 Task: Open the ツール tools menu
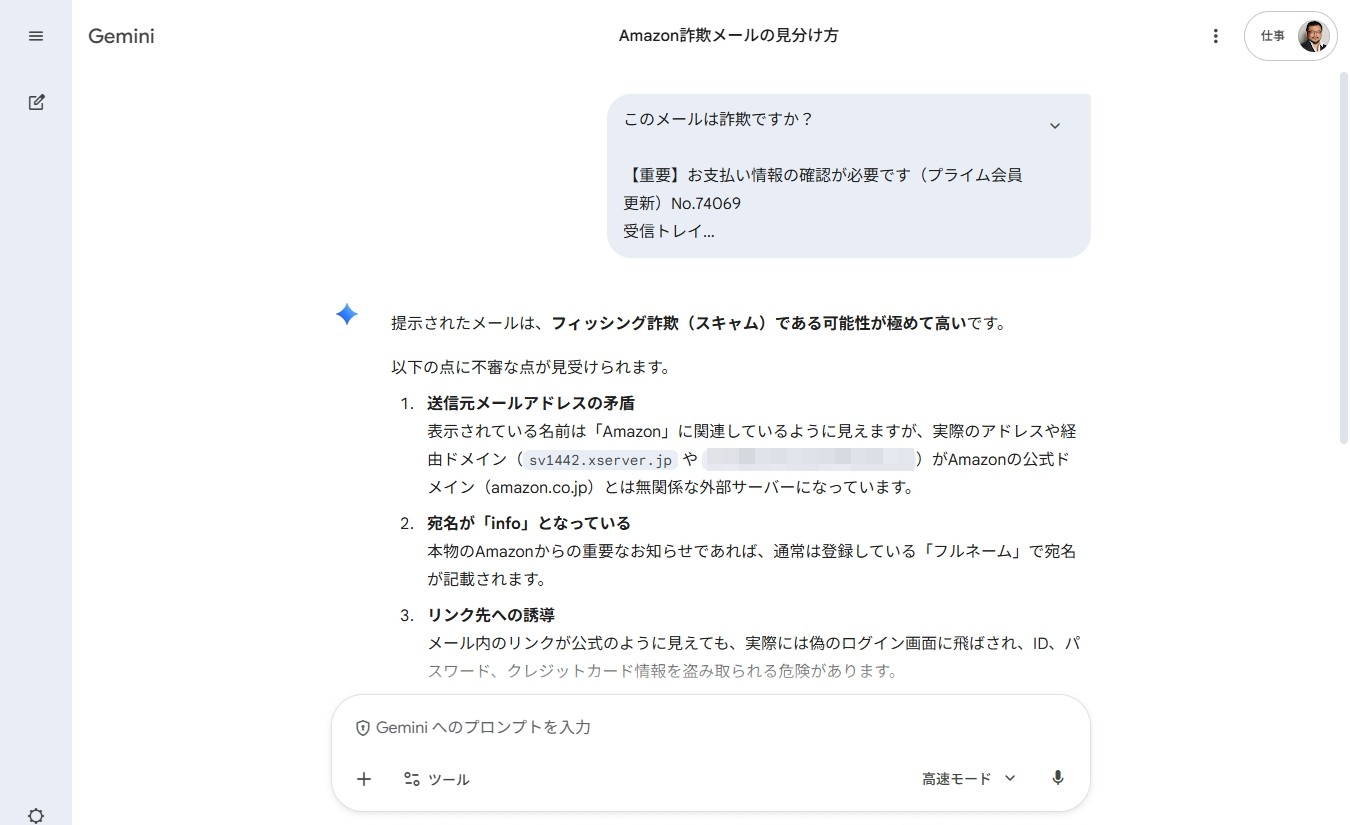(x=448, y=779)
